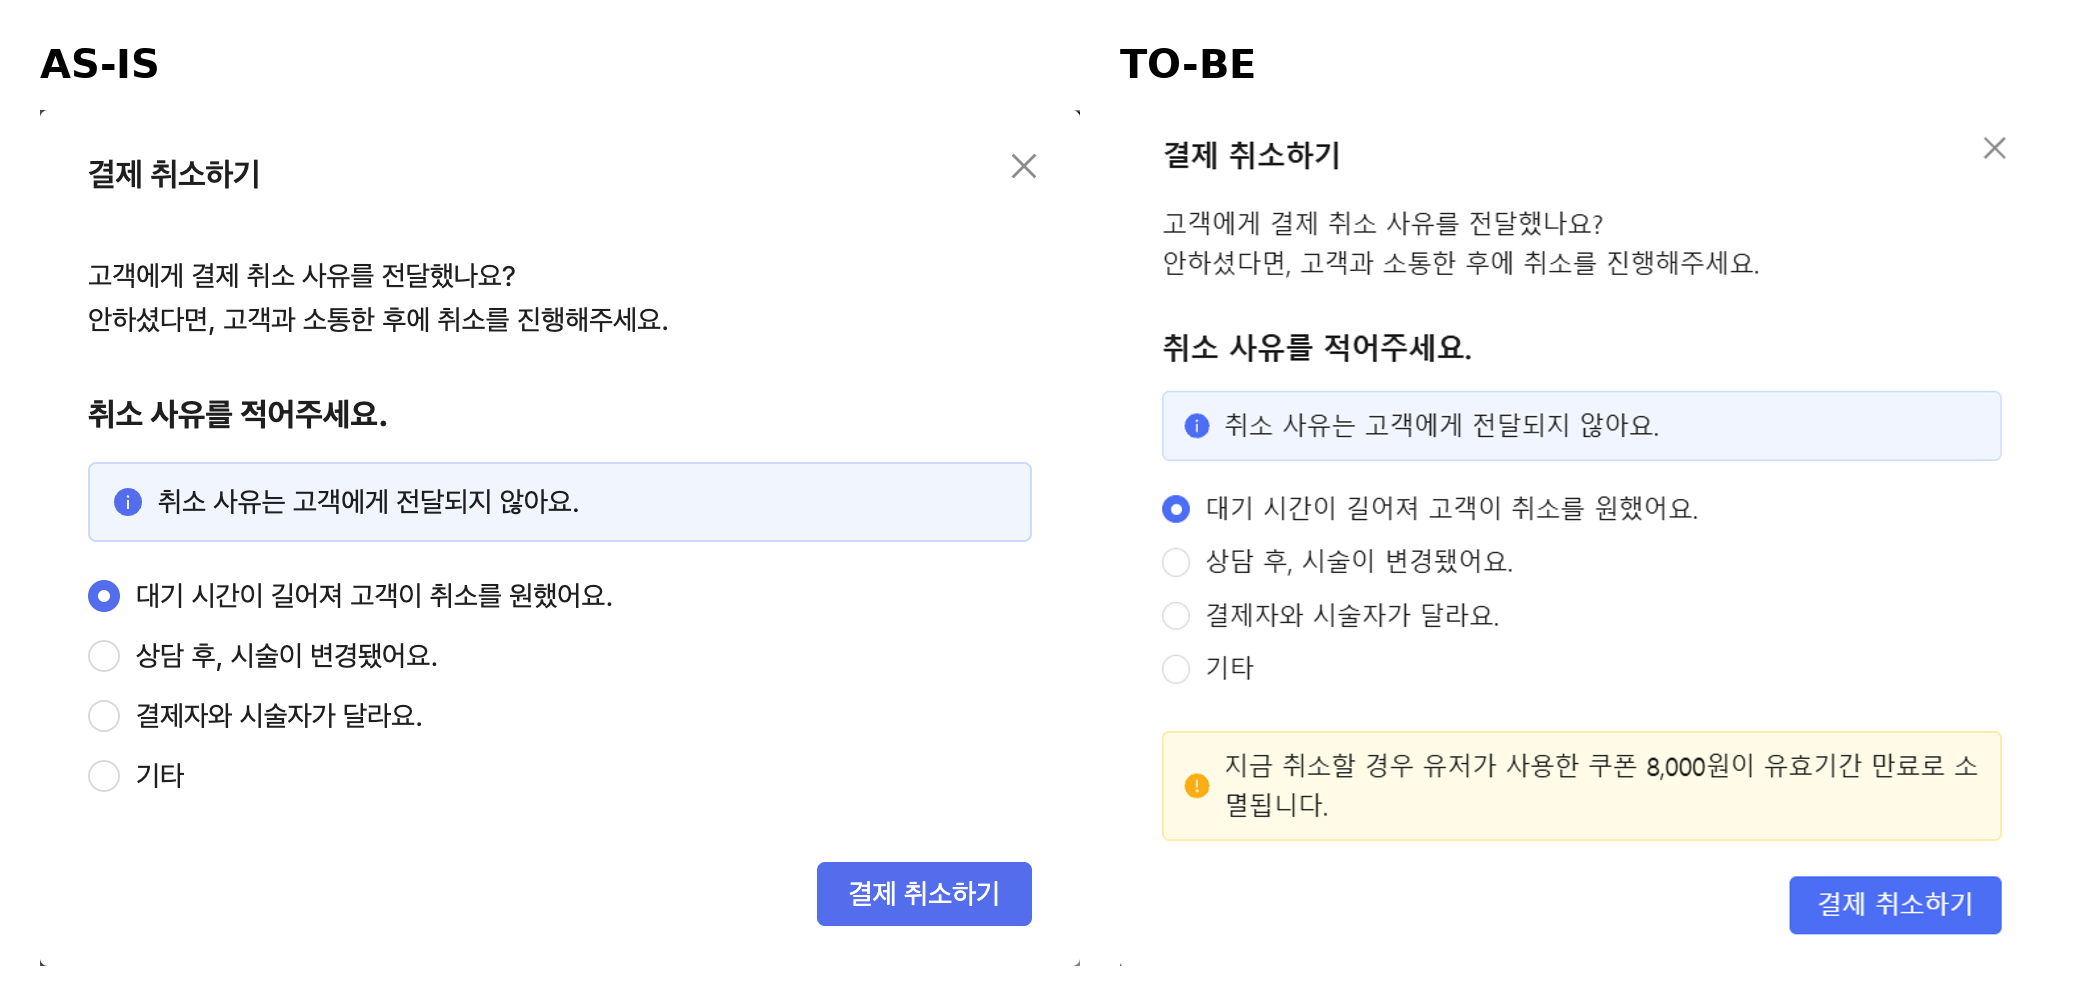The image size is (2076, 1006).
Task: Select '결제자와 시술자가 달라요' in TO-BE dialog
Action: (x=1176, y=615)
